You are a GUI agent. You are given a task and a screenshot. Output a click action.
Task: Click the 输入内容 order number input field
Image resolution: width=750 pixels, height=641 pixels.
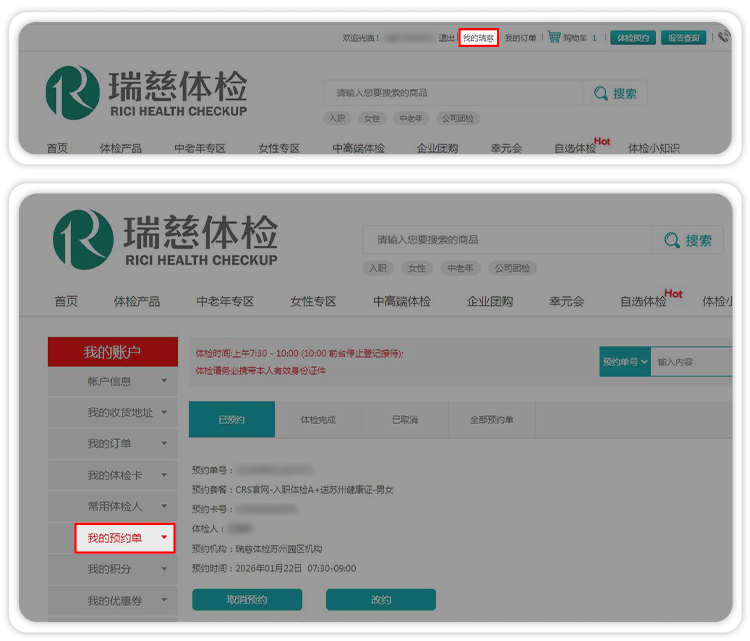pyautogui.click(x=692, y=362)
